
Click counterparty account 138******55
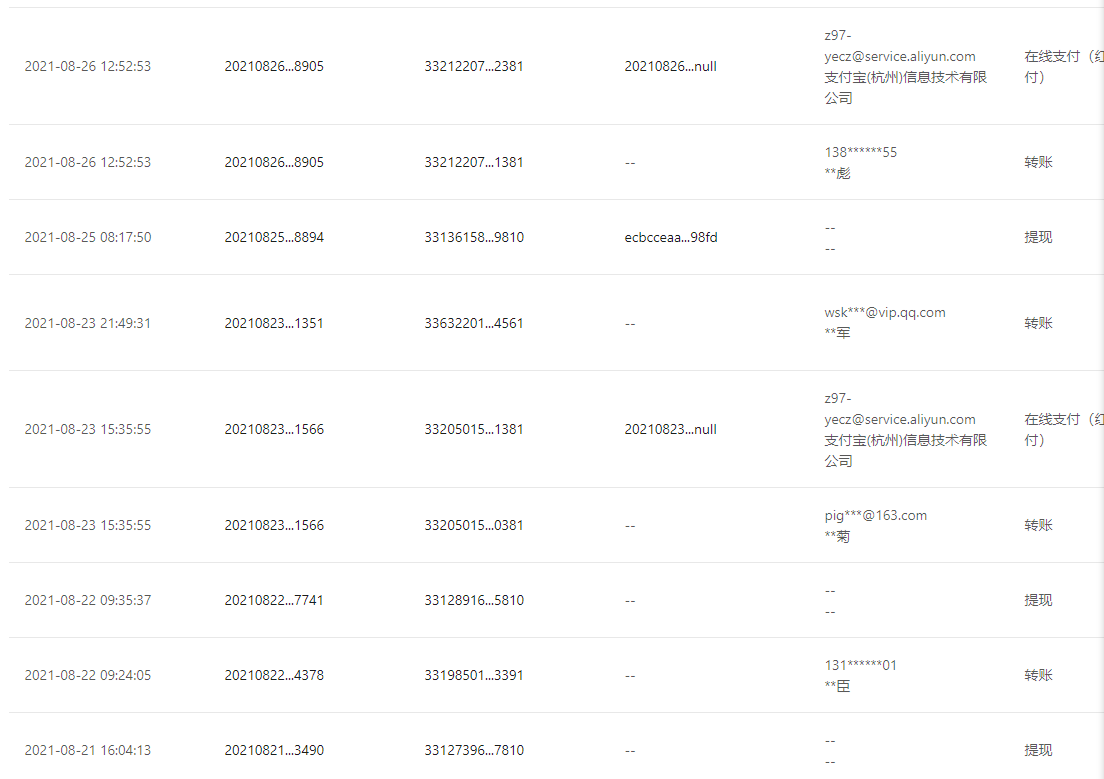tap(860, 152)
